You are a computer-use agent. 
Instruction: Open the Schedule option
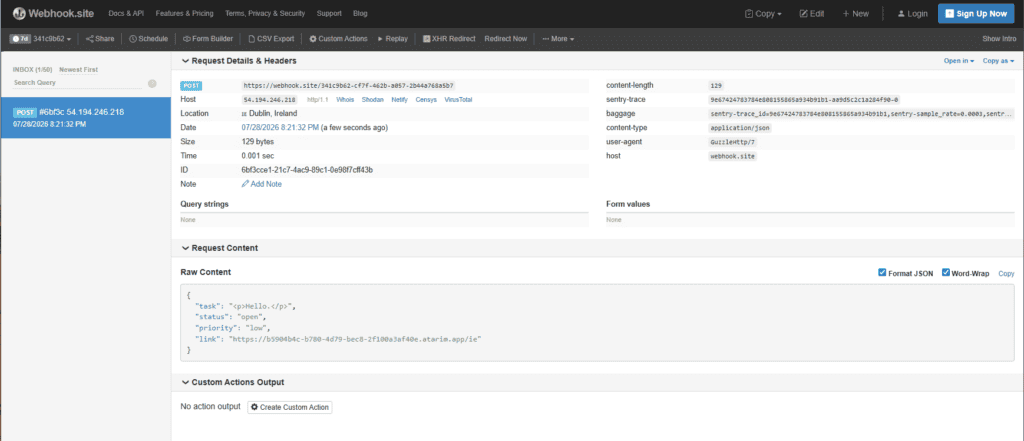click(x=149, y=39)
